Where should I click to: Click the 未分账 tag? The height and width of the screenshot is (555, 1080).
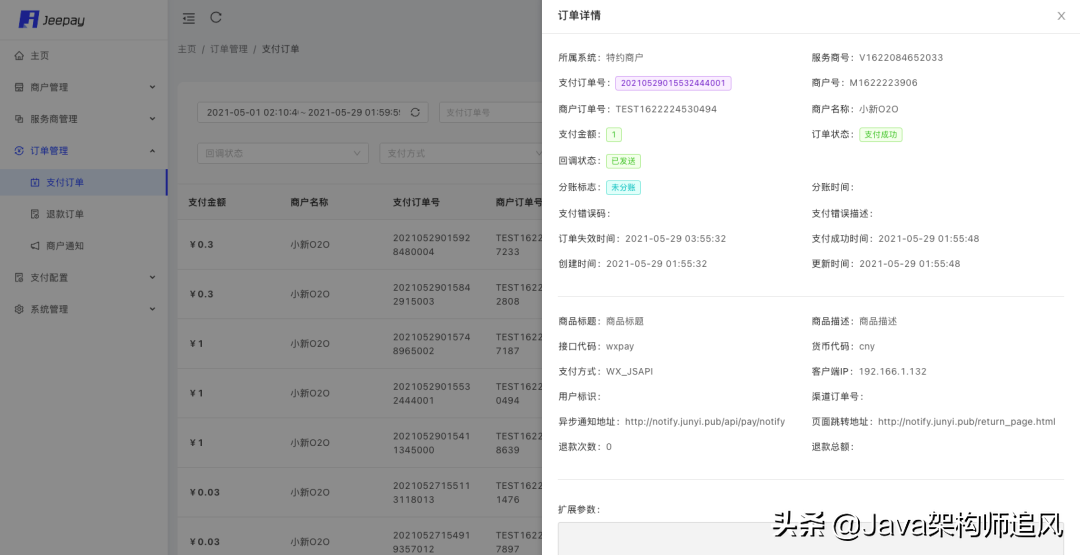pos(623,187)
